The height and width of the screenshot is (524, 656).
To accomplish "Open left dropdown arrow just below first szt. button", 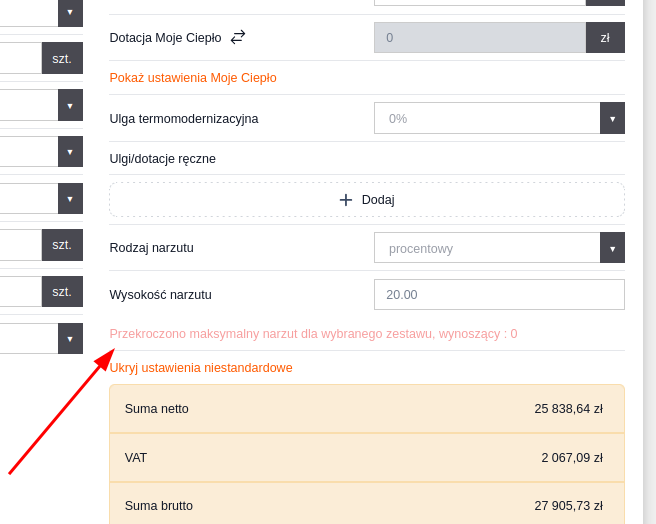I will pyautogui.click(x=70, y=105).
